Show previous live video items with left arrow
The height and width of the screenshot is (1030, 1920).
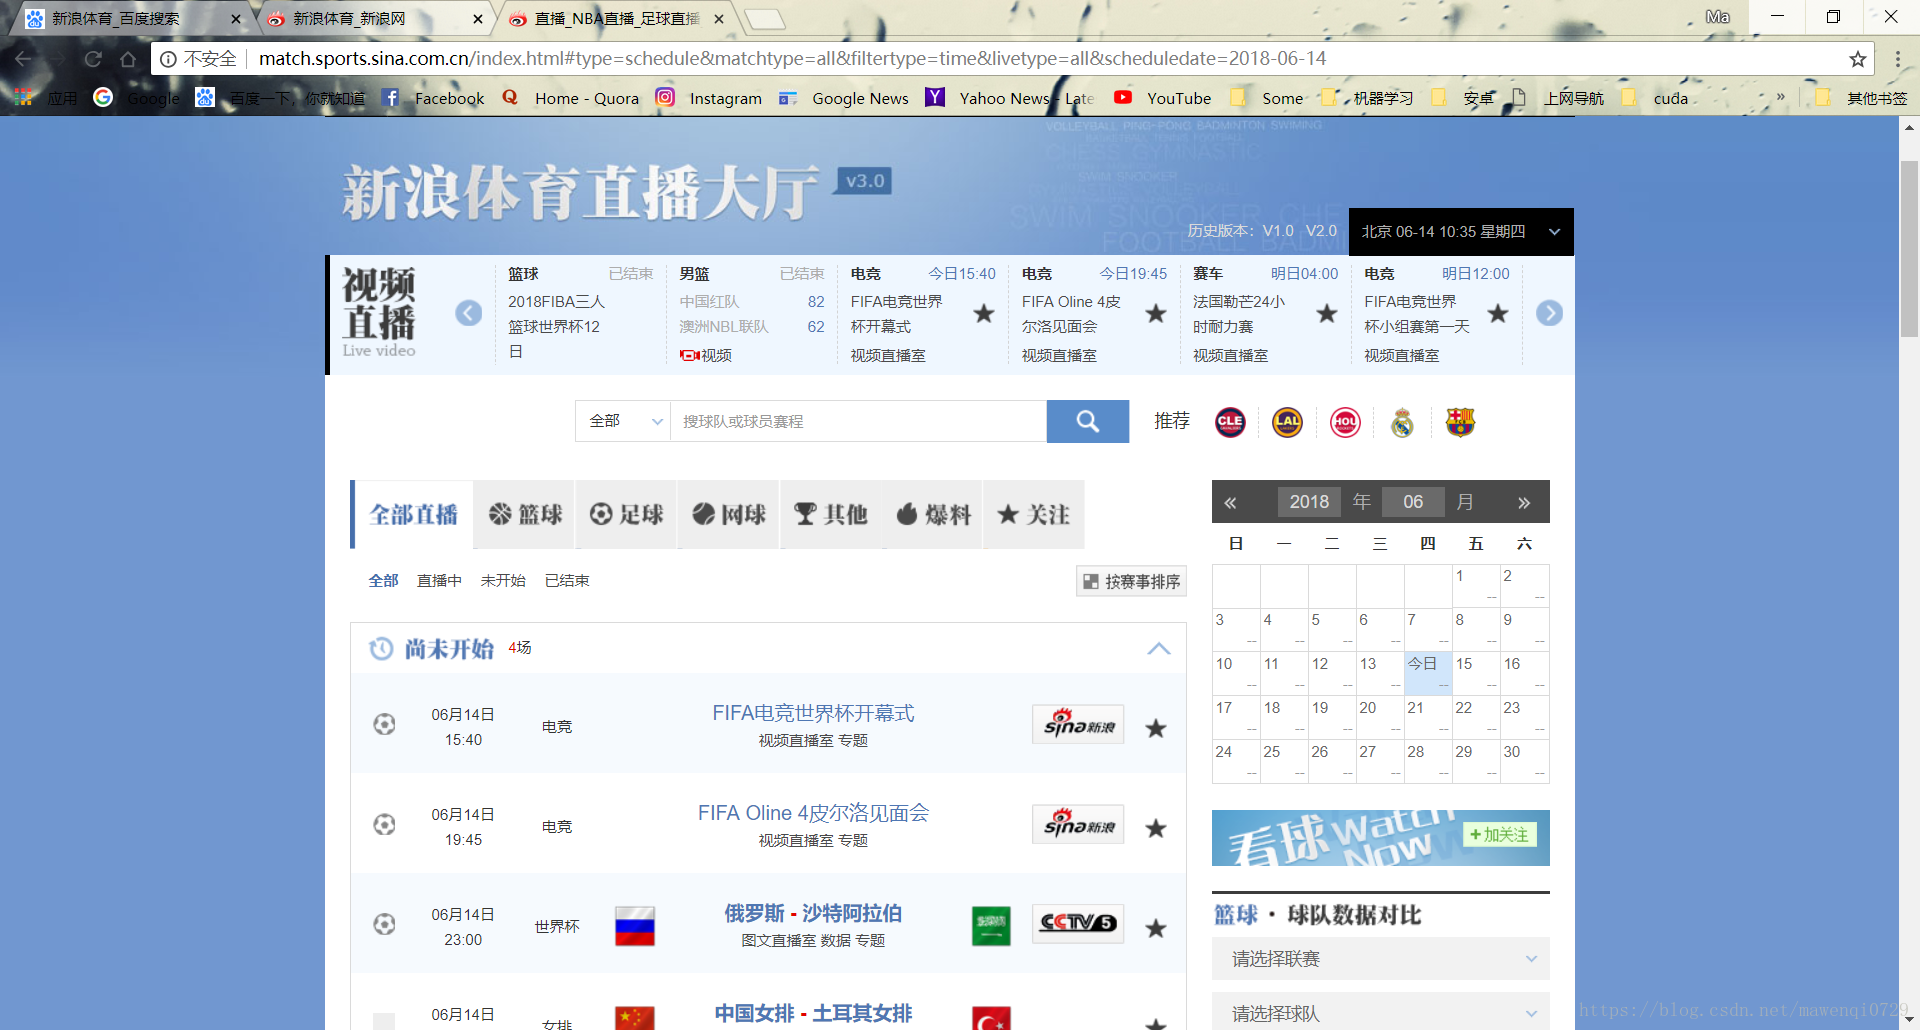468,313
